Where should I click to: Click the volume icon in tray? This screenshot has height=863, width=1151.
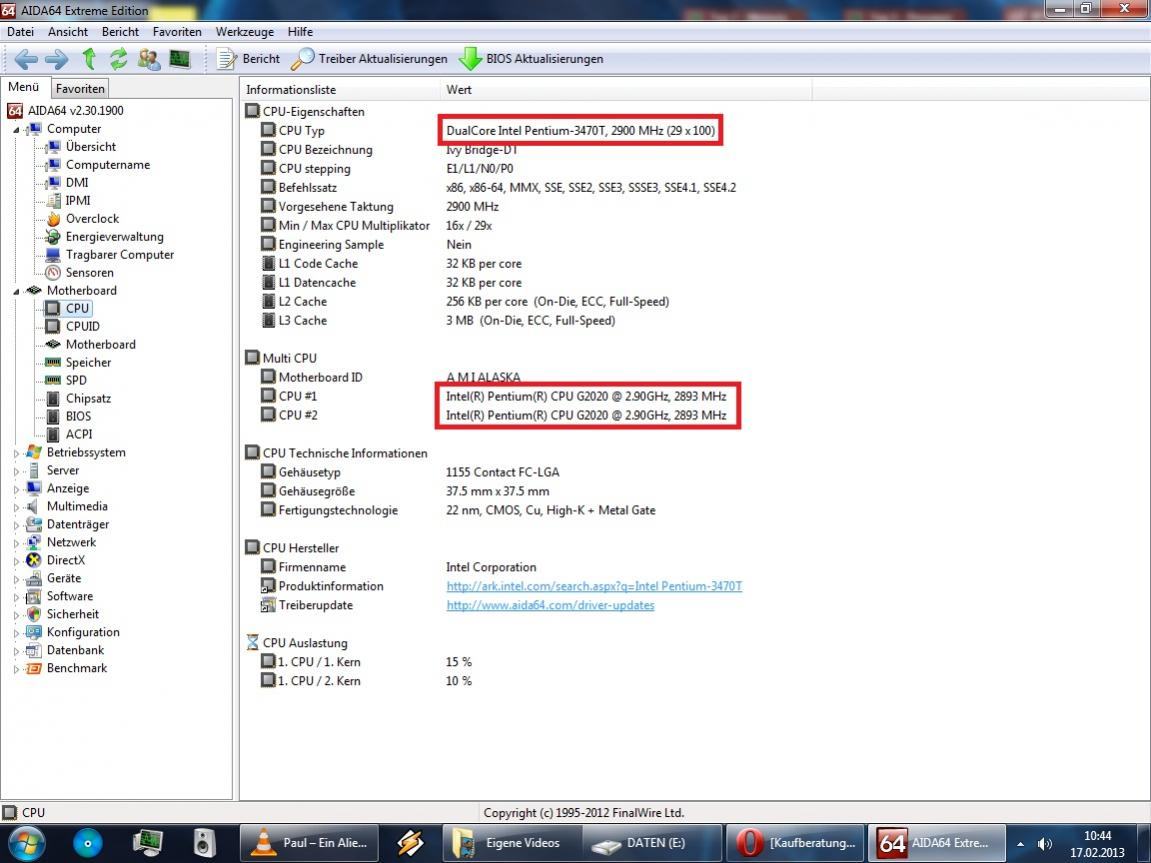(1045, 844)
